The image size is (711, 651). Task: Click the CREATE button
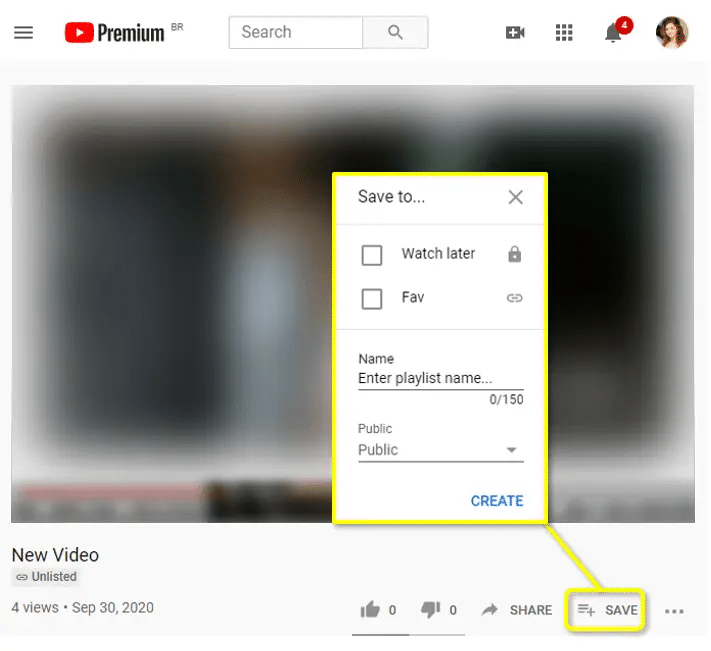point(497,501)
